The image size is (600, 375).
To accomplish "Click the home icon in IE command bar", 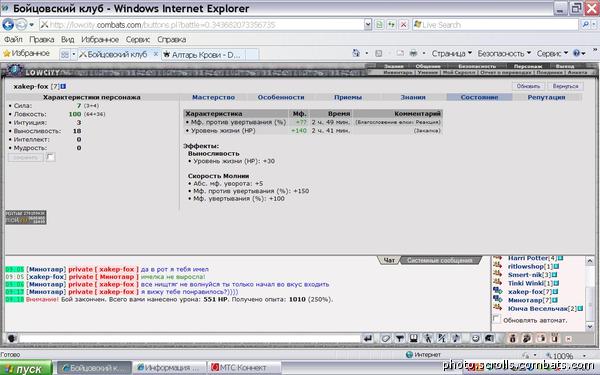I will coord(356,53).
